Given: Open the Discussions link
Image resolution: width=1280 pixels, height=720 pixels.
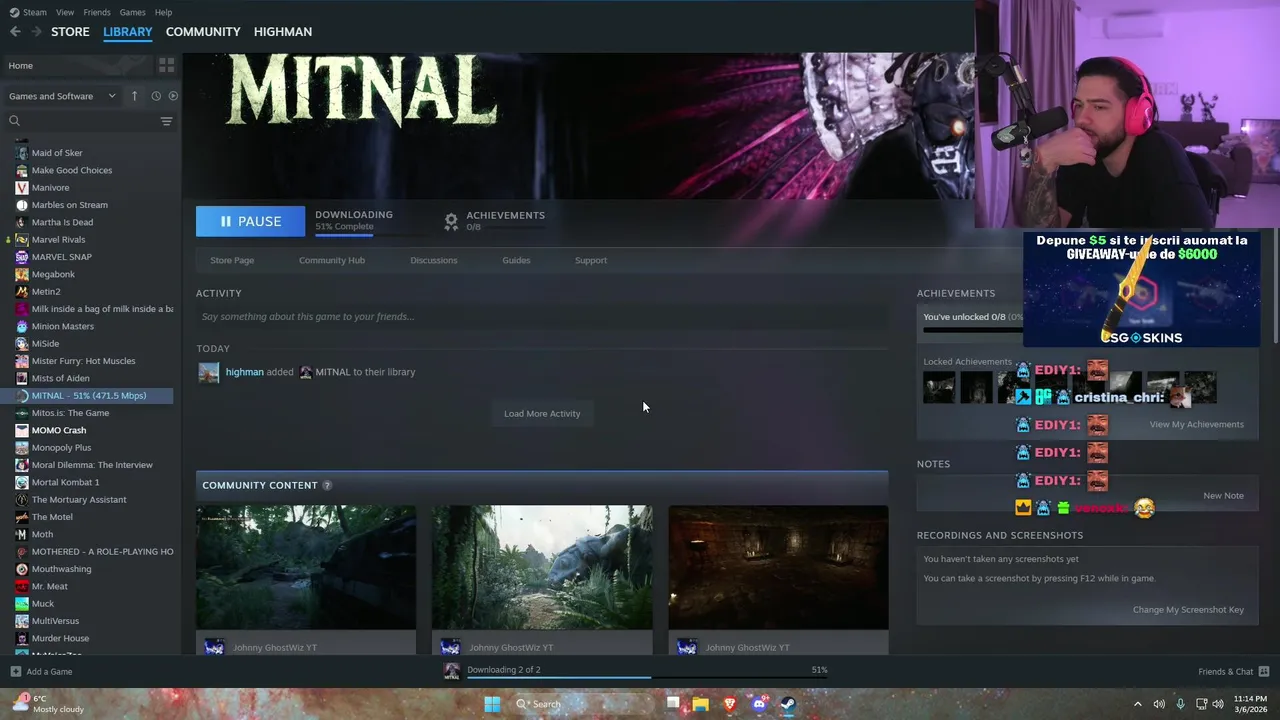Looking at the screenshot, I should coord(434,260).
